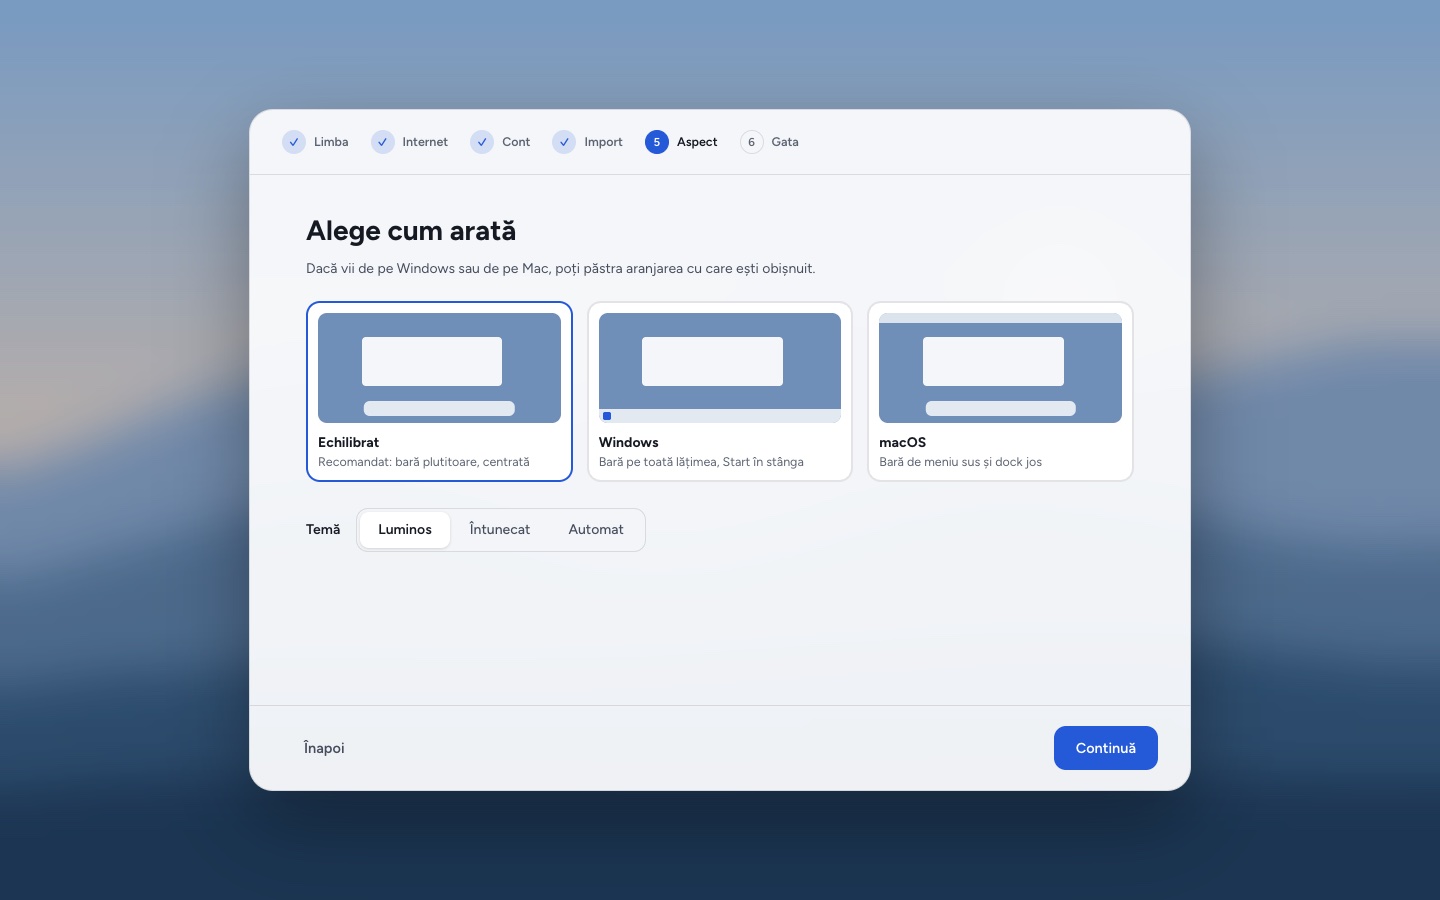1440x900 pixels.
Task: Click the Echilibrat layout preview thumbnail
Action: coord(439,368)
